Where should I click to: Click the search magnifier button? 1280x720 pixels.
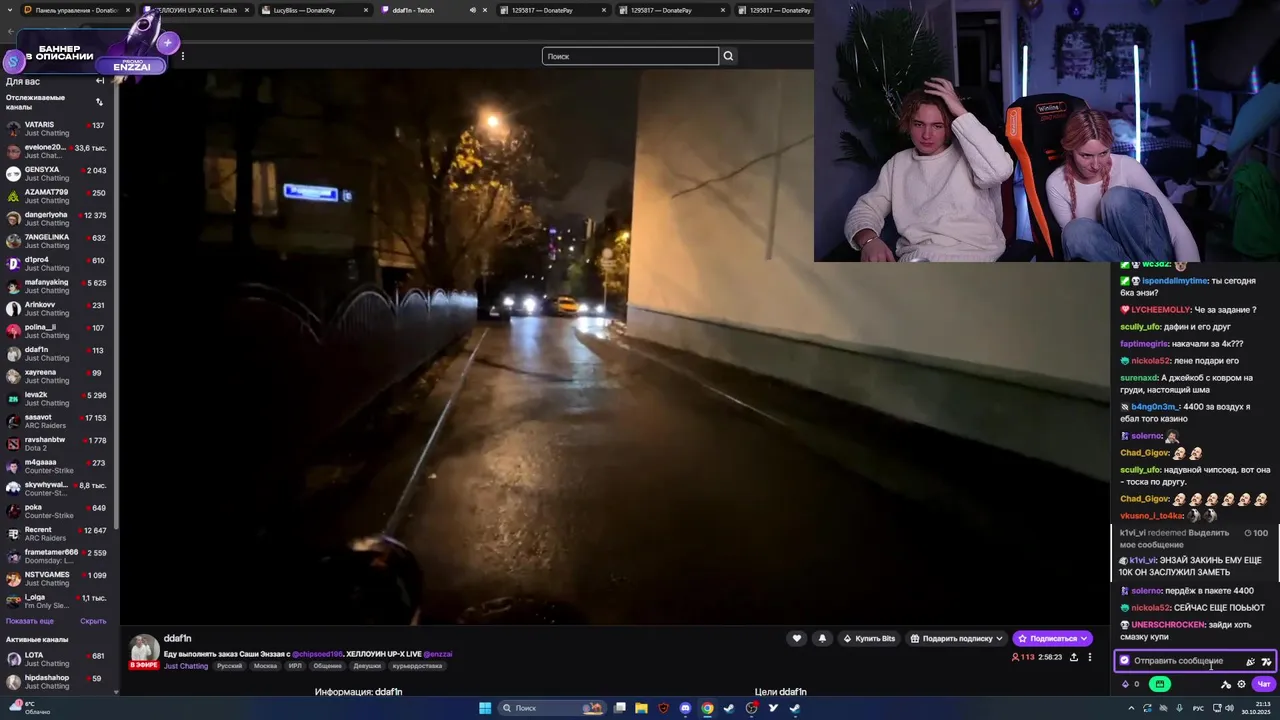(728, 56)
